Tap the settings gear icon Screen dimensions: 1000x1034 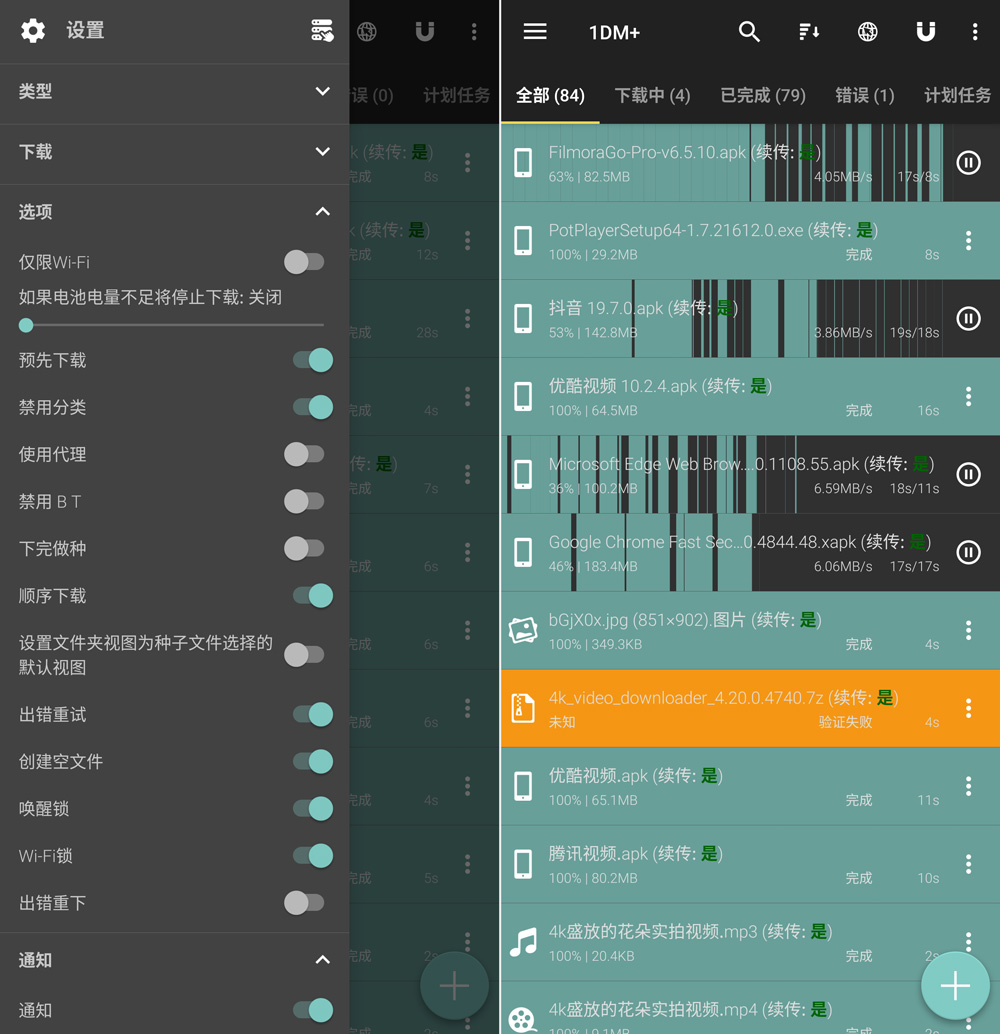33,30
